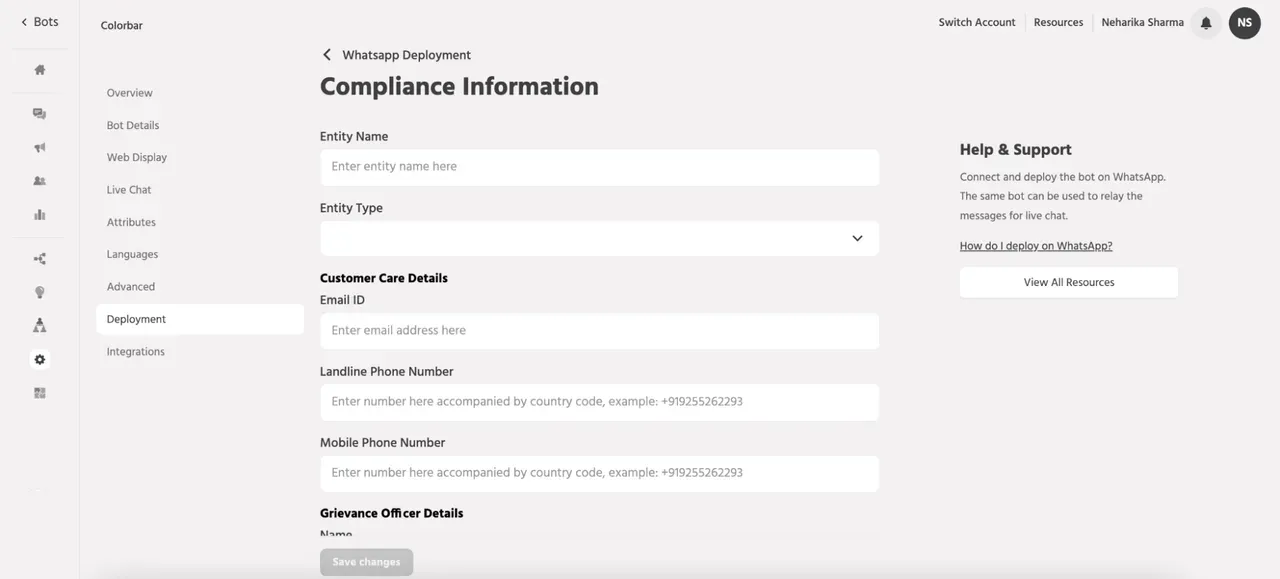Open the lightbulb icon in sidebar
This screenshot has height=579, width=1280.
tap(40, 292)
